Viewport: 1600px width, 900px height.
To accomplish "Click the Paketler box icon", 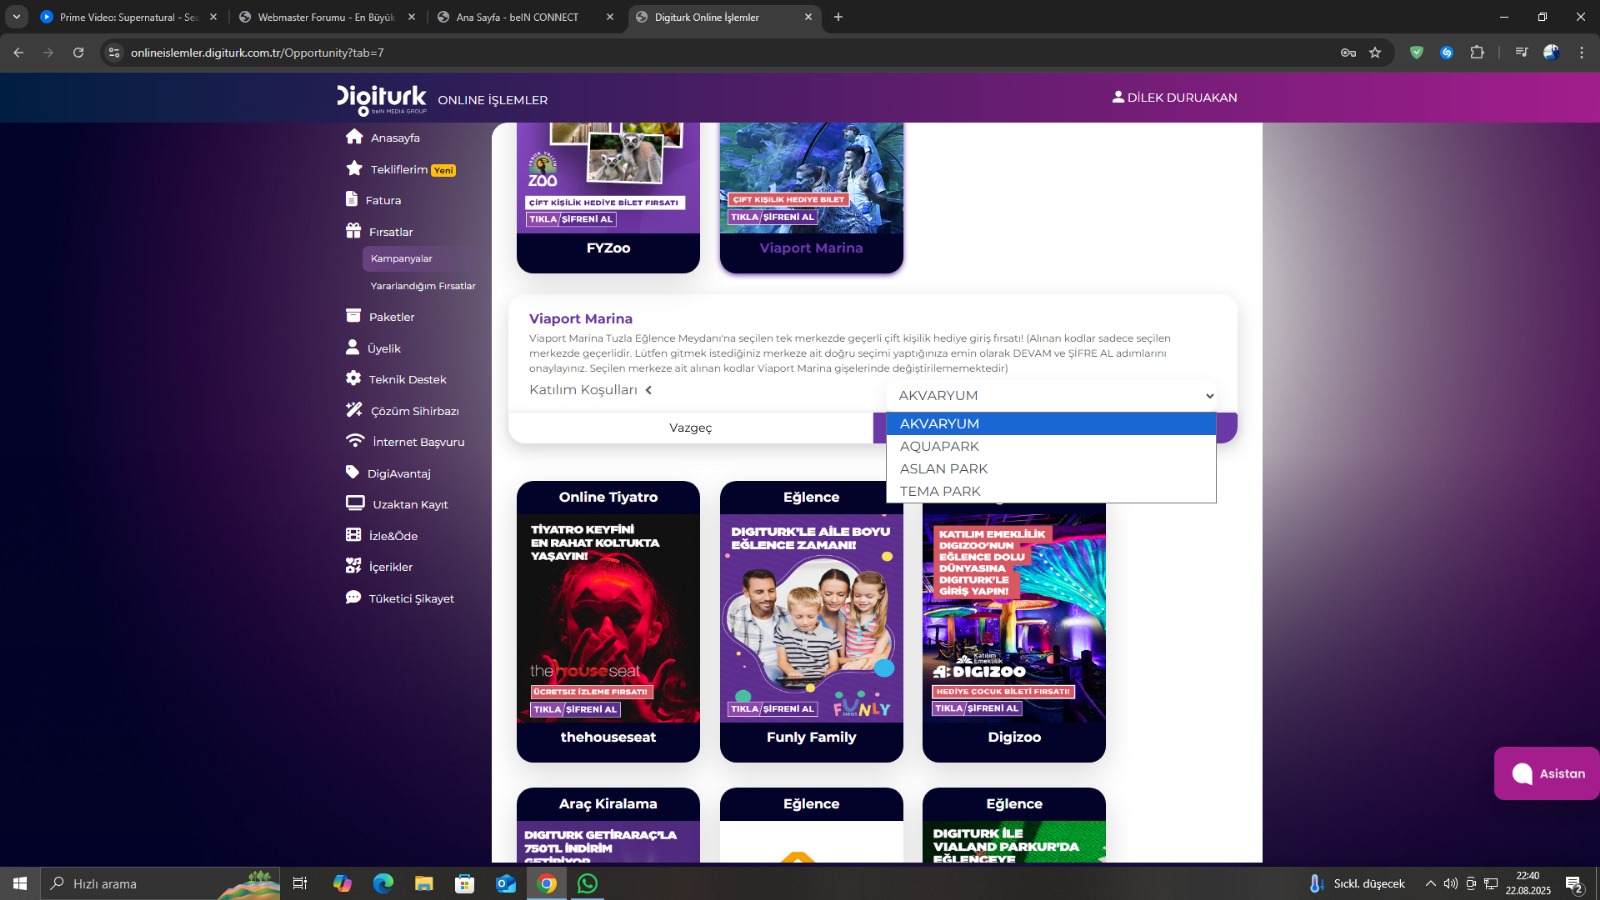I will pos(353,316).
